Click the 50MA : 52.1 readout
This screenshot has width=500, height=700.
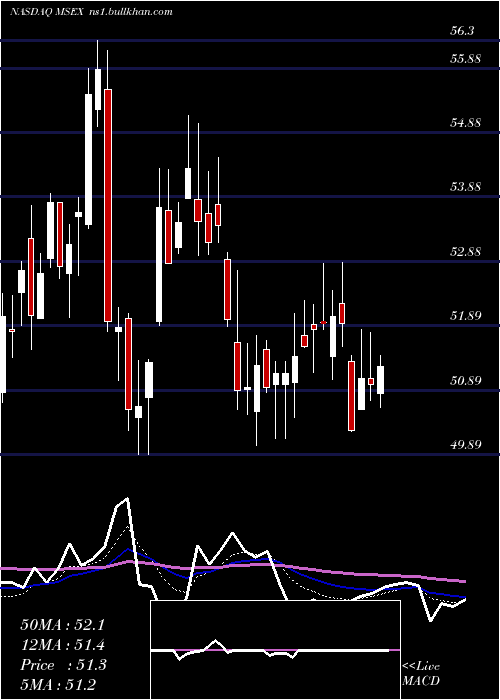(63, 625)
